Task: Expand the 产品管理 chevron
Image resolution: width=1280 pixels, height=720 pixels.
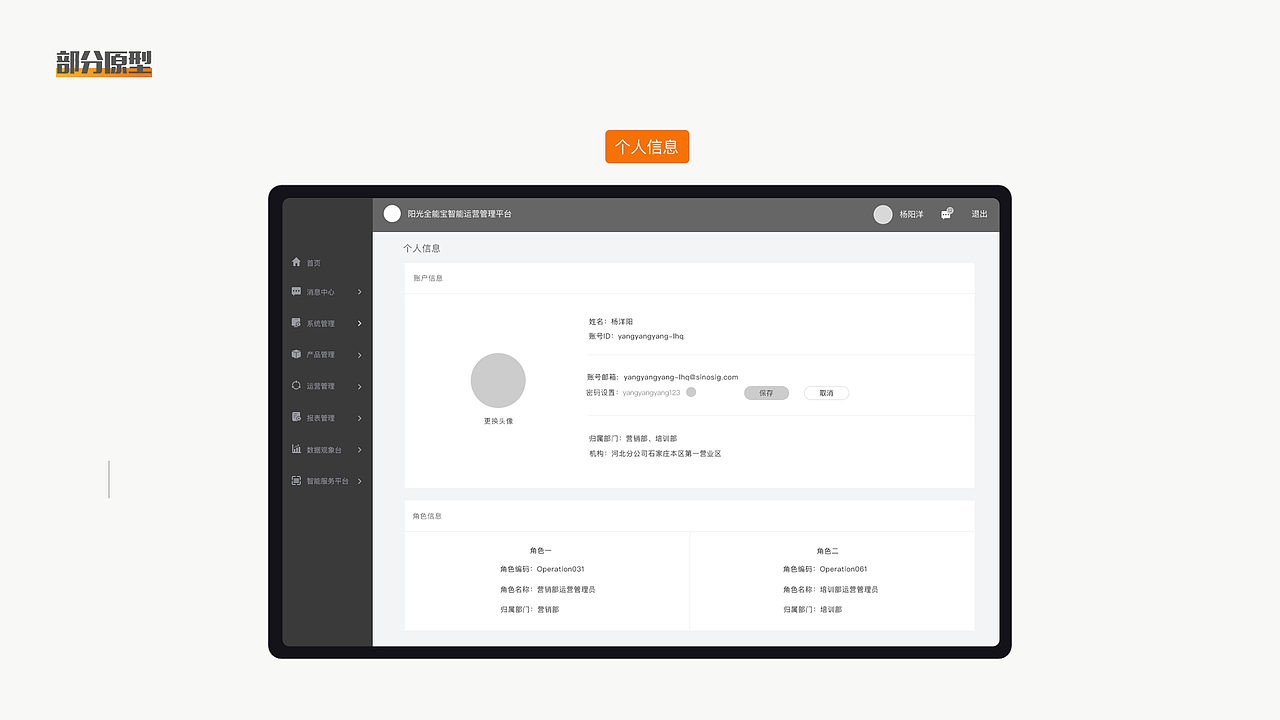Action: point(360,355)
